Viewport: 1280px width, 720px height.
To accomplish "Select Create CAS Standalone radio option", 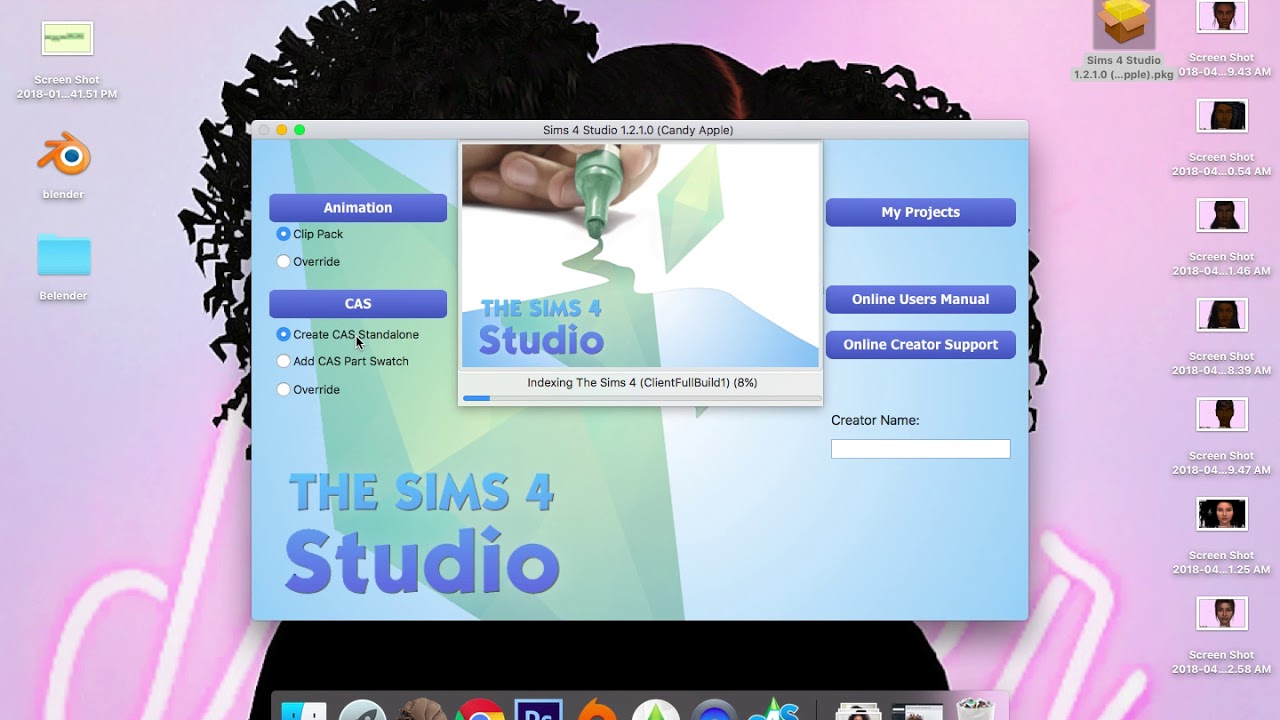I will (x=284, y=334).
